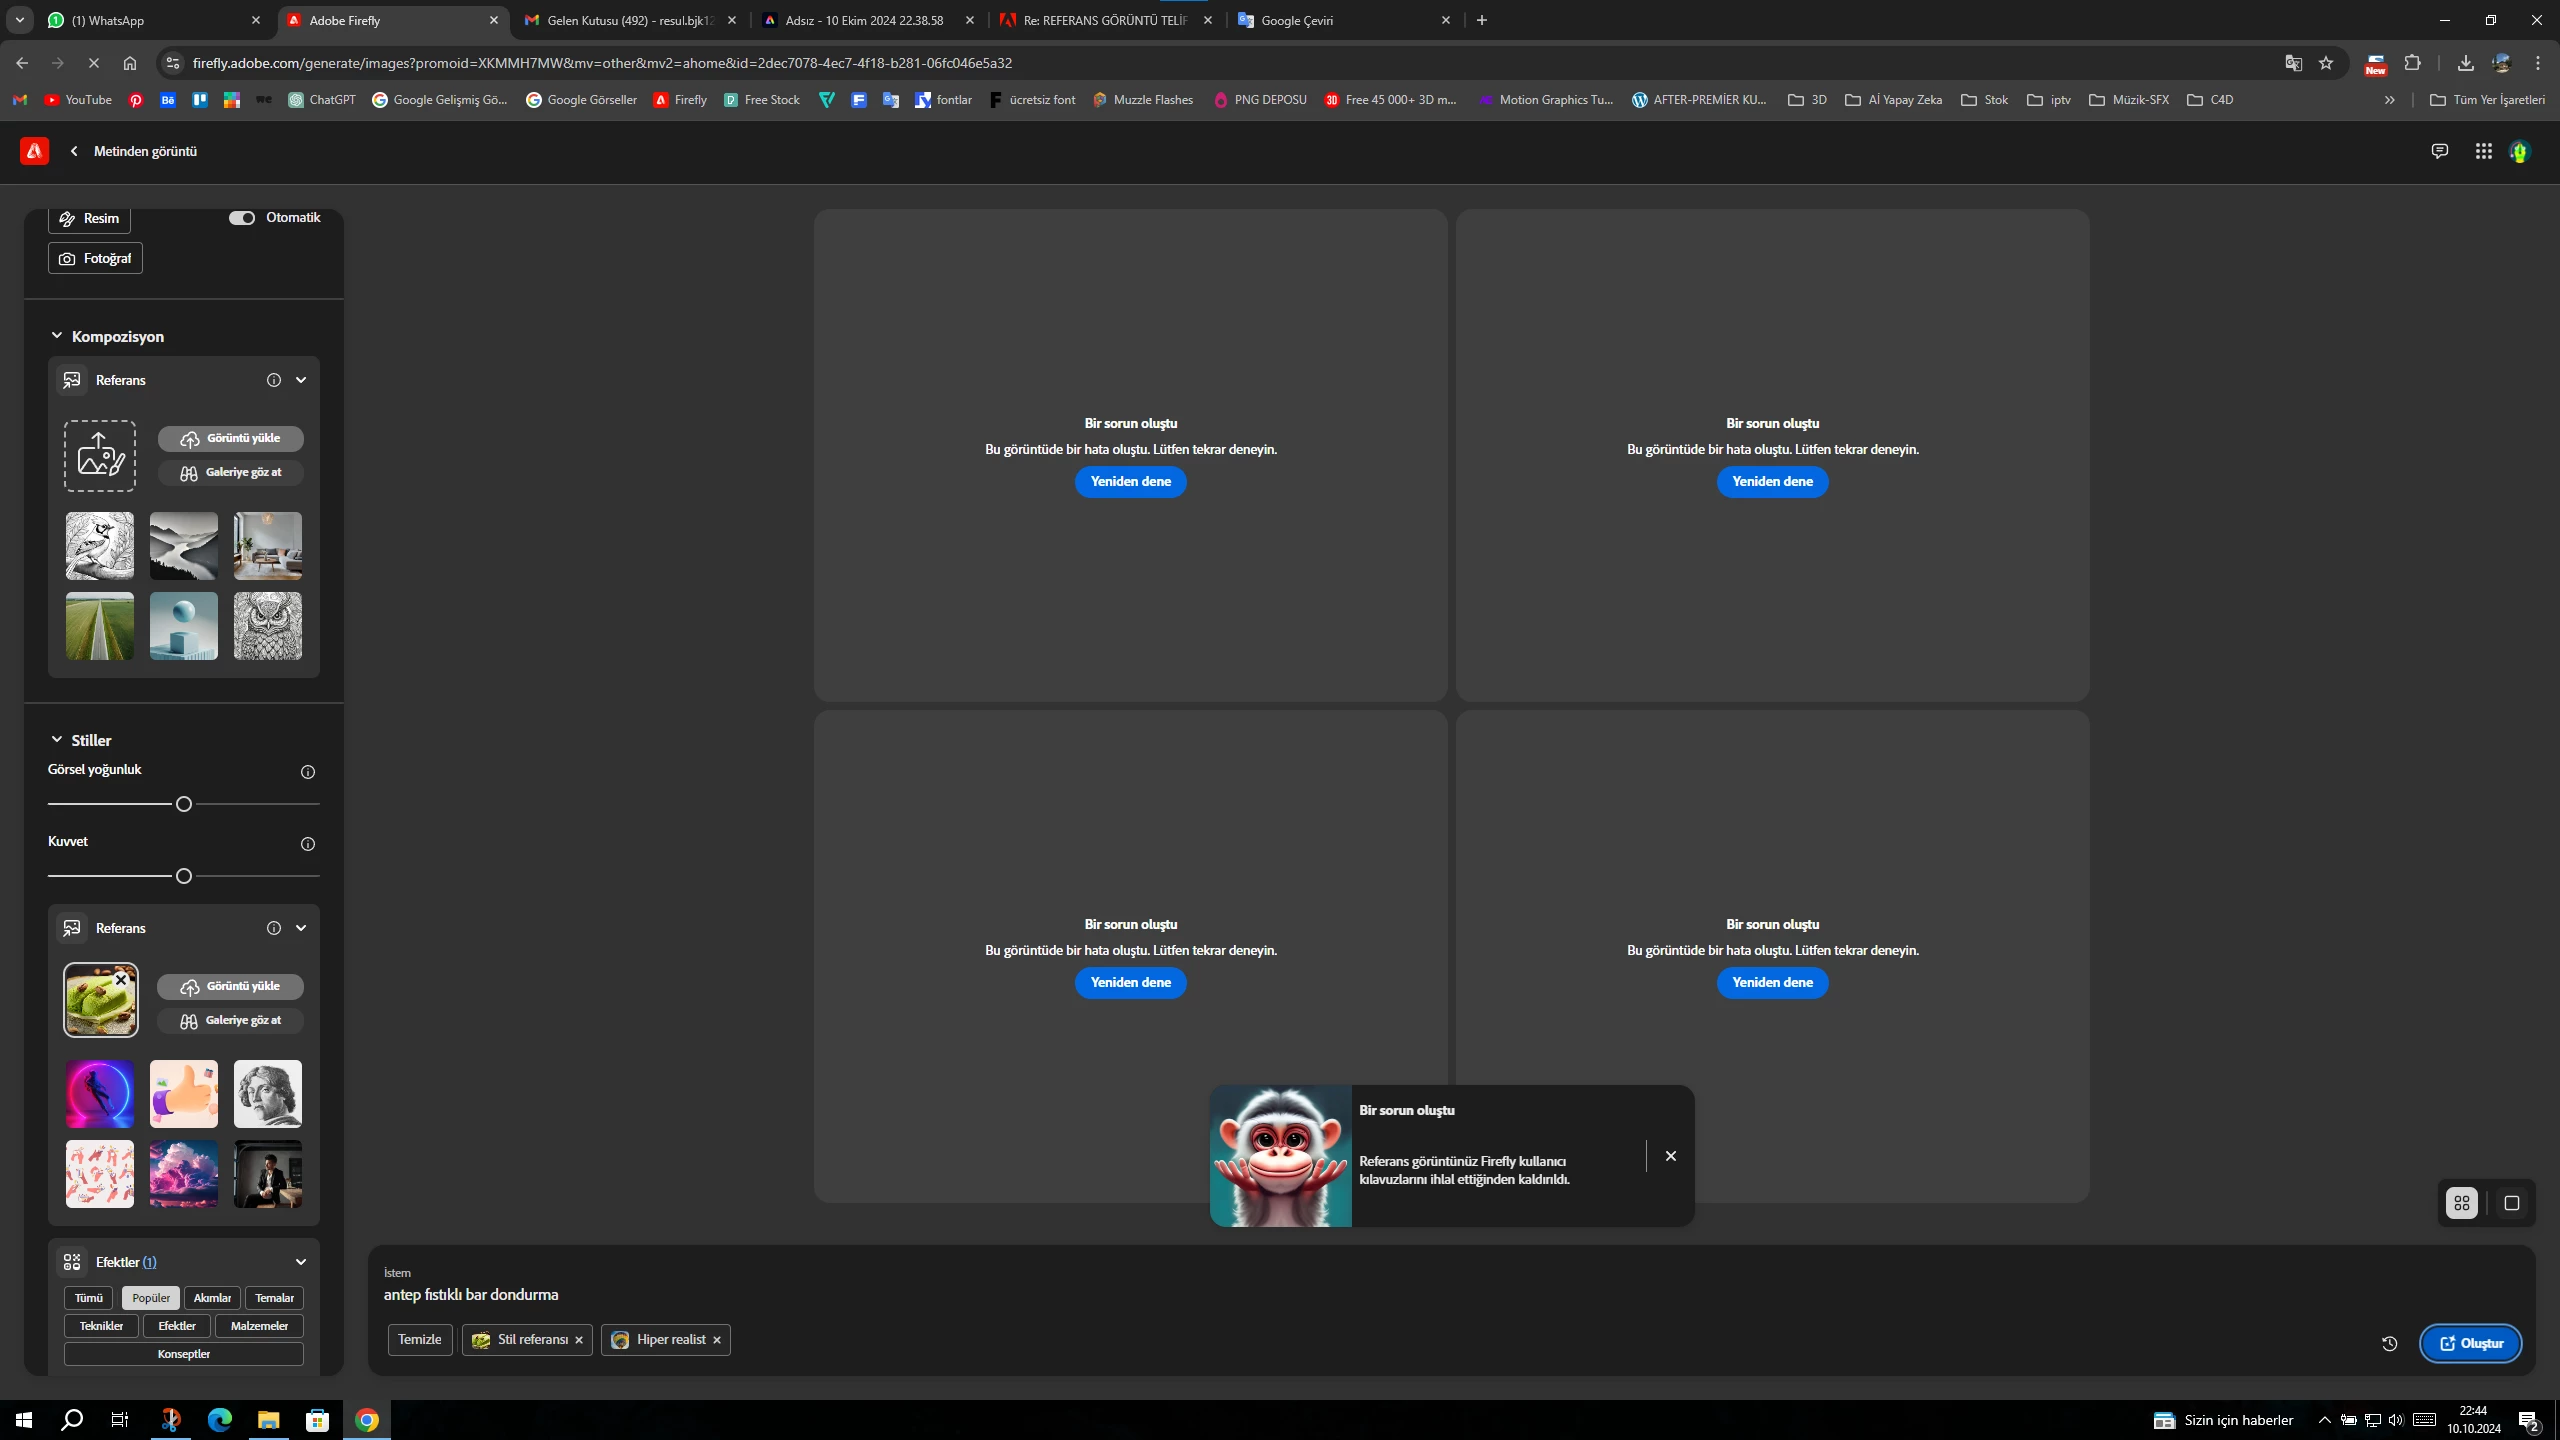
Task: Collapse the Kompozisyon section
Action: [57, 336]
